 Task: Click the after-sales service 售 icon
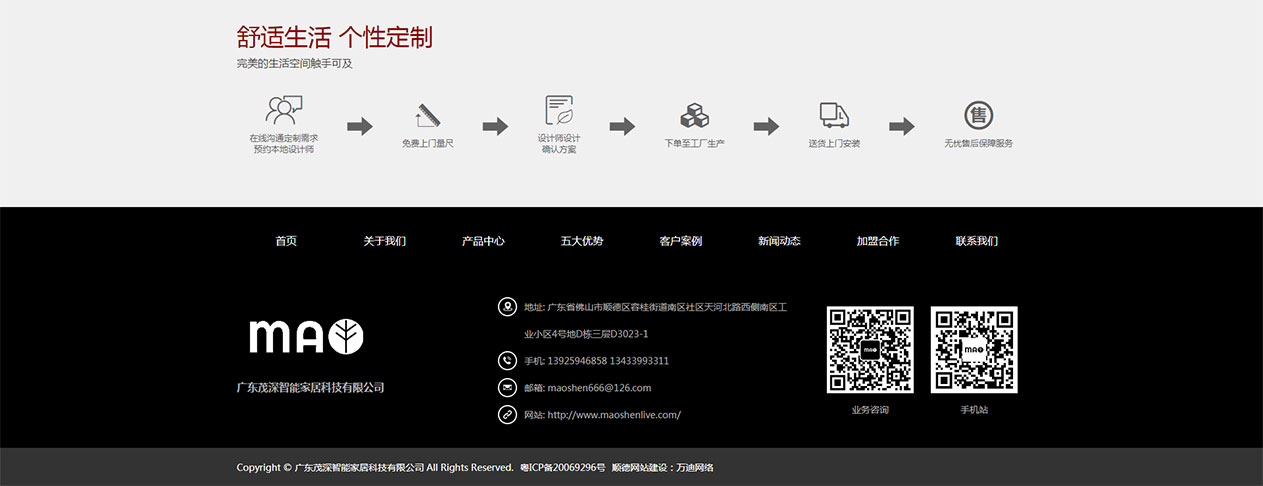(x=978, y=115)
